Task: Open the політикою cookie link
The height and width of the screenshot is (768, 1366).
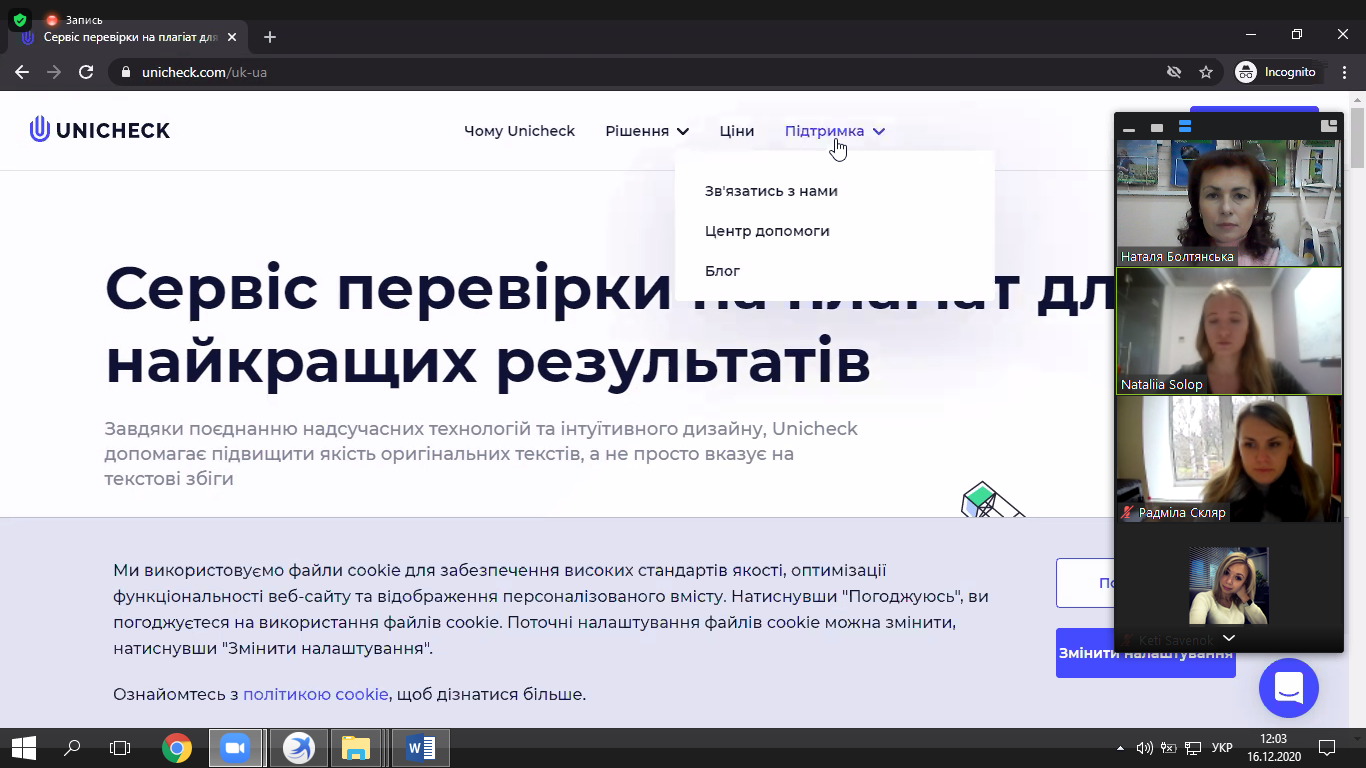Action: (315, 694)
